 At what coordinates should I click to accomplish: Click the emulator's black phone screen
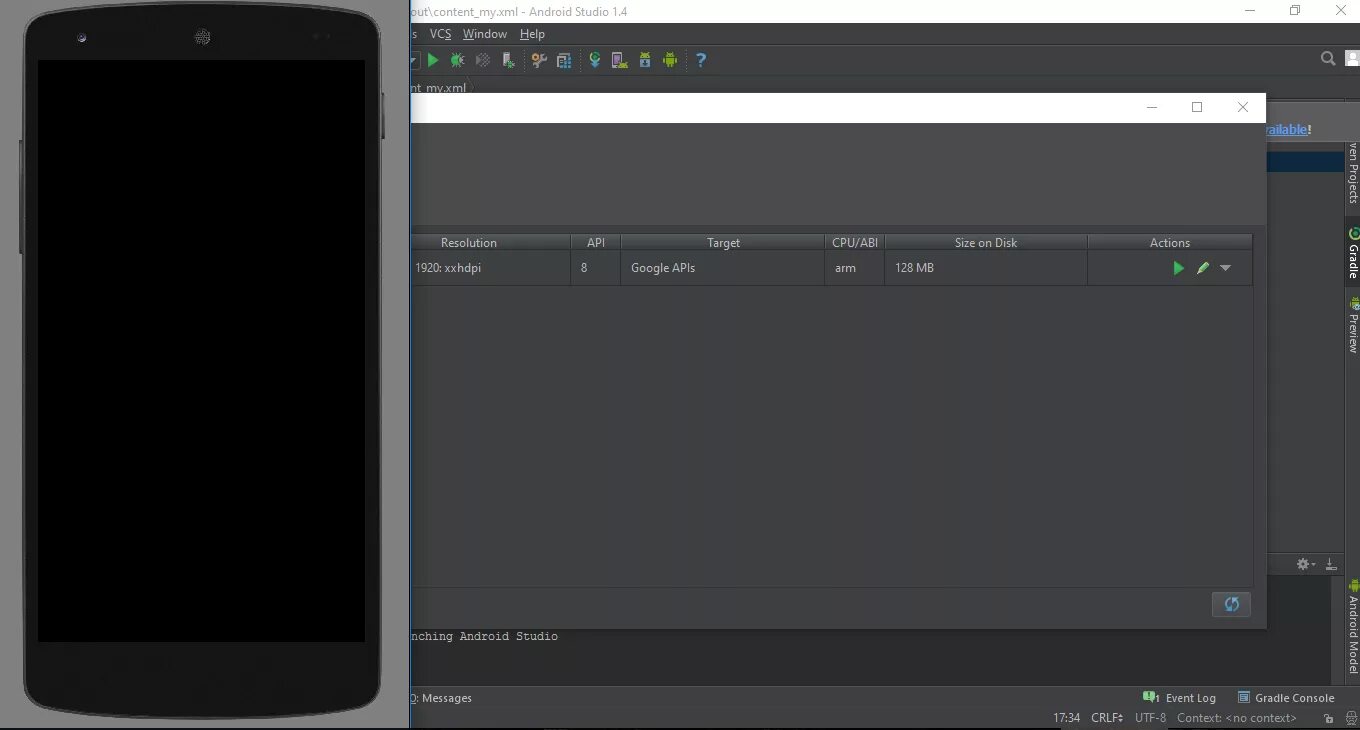pos(201,351)
